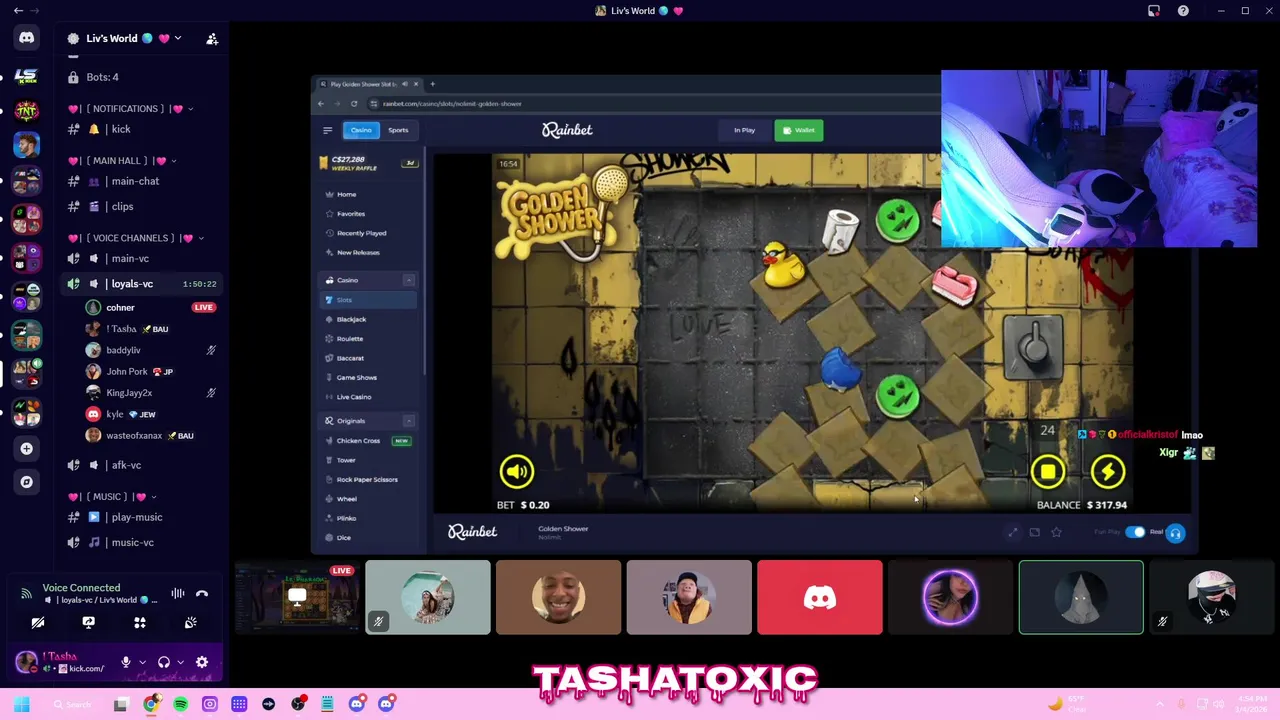Disconnect from voice with hang-up icon
The height and width of the screenshot is (720, 1280).
tap(202, 593)
